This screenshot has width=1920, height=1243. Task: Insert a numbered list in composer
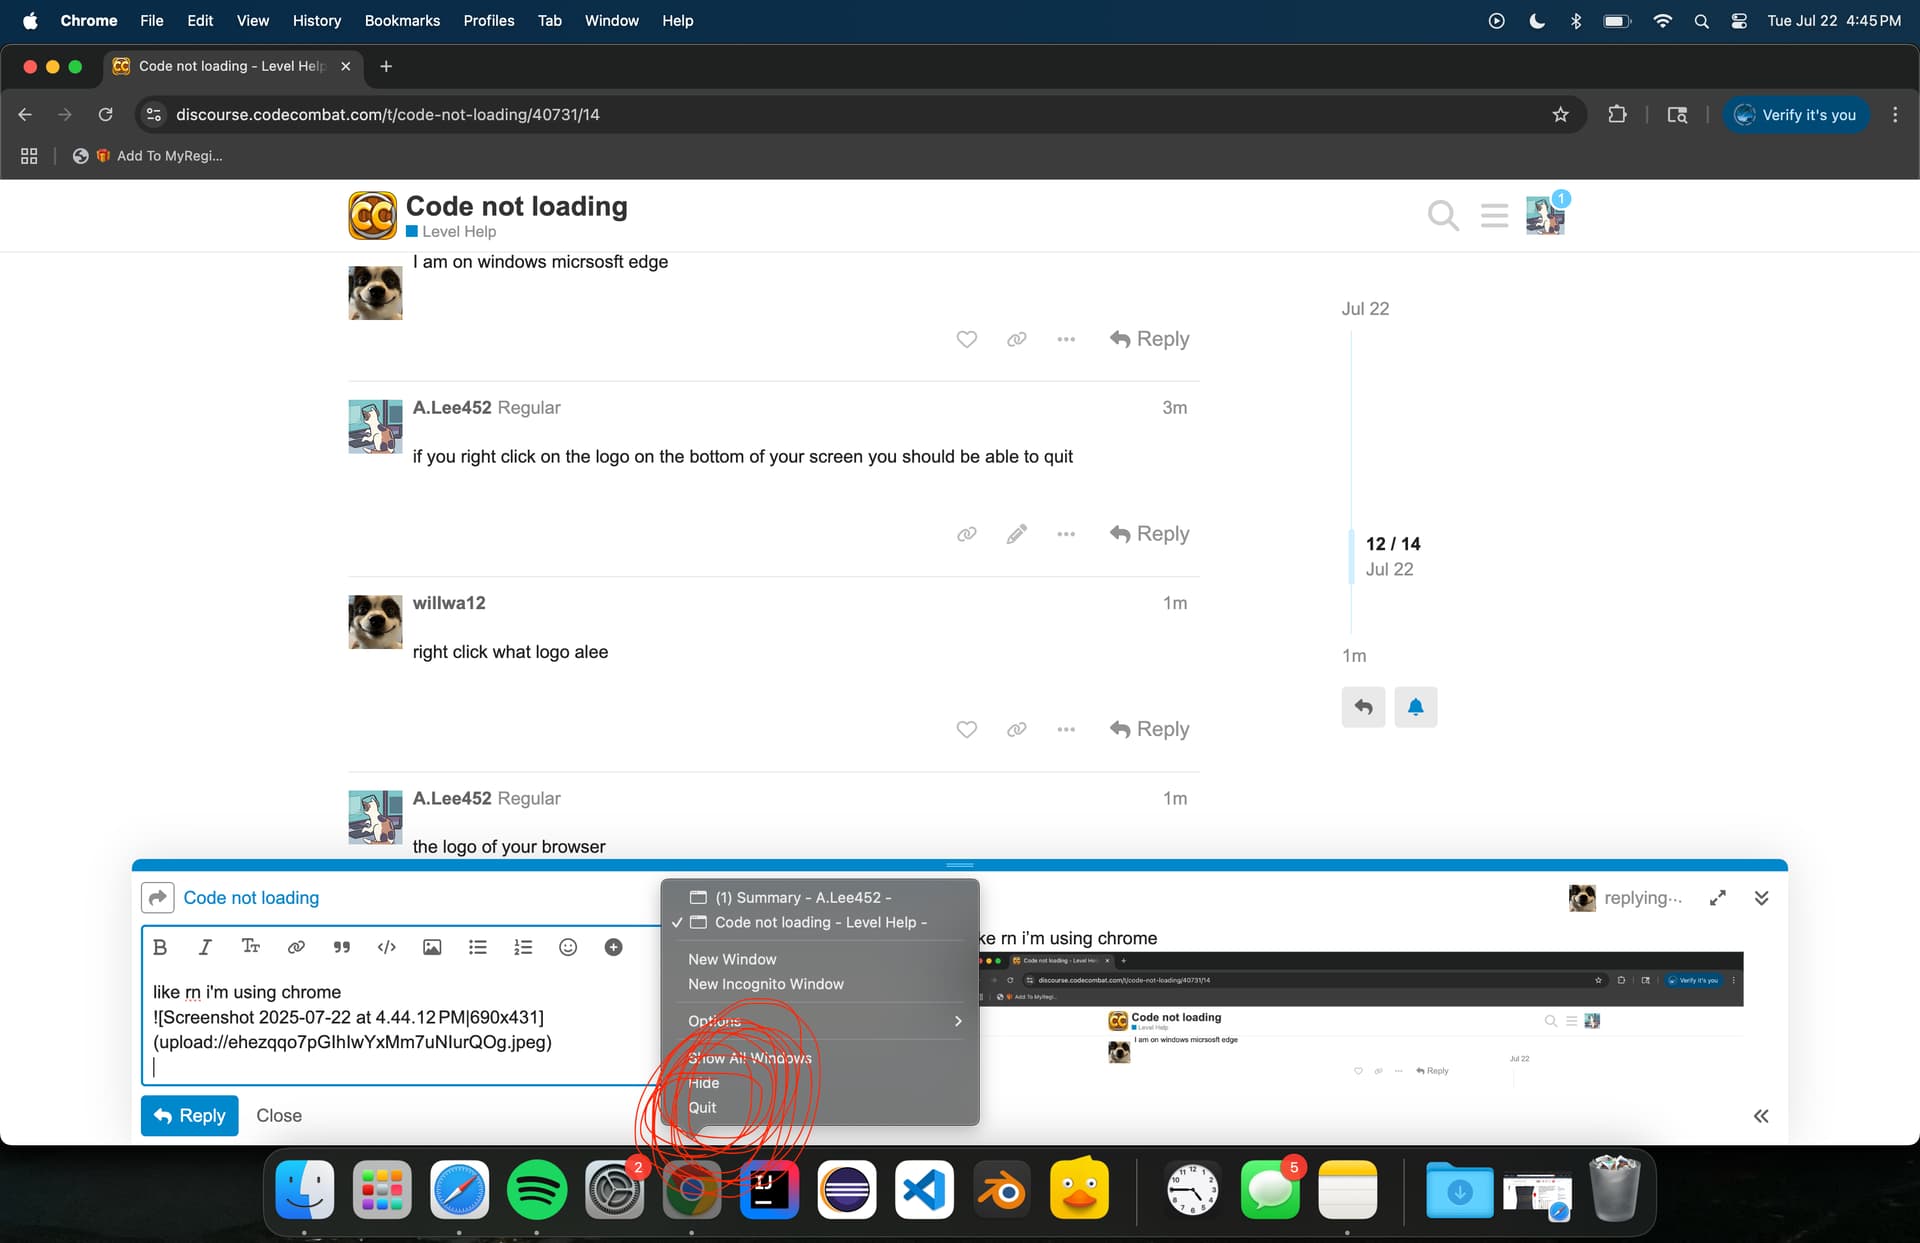[523, 947]
